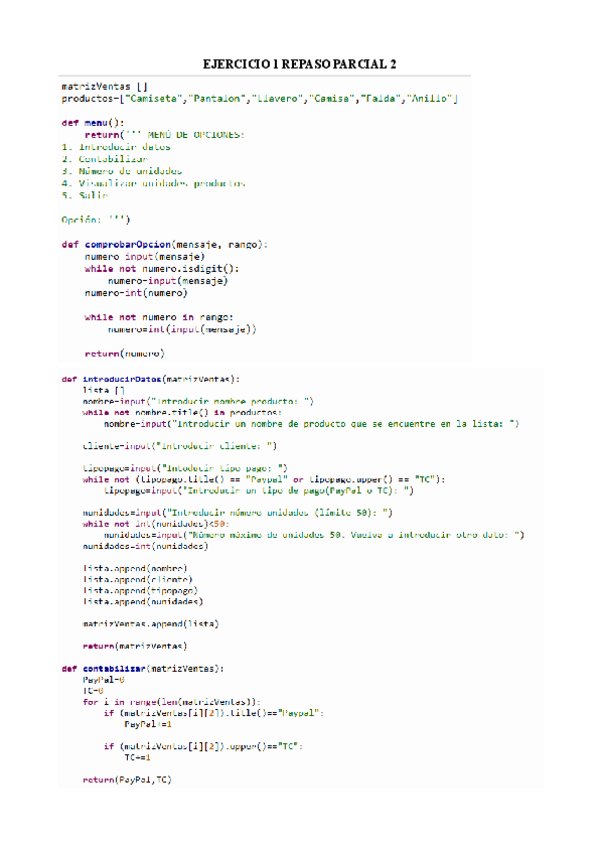Click '4. Visualizar unidades productos' line
Screen dimensions: 600x848
(x=153, y=183)
